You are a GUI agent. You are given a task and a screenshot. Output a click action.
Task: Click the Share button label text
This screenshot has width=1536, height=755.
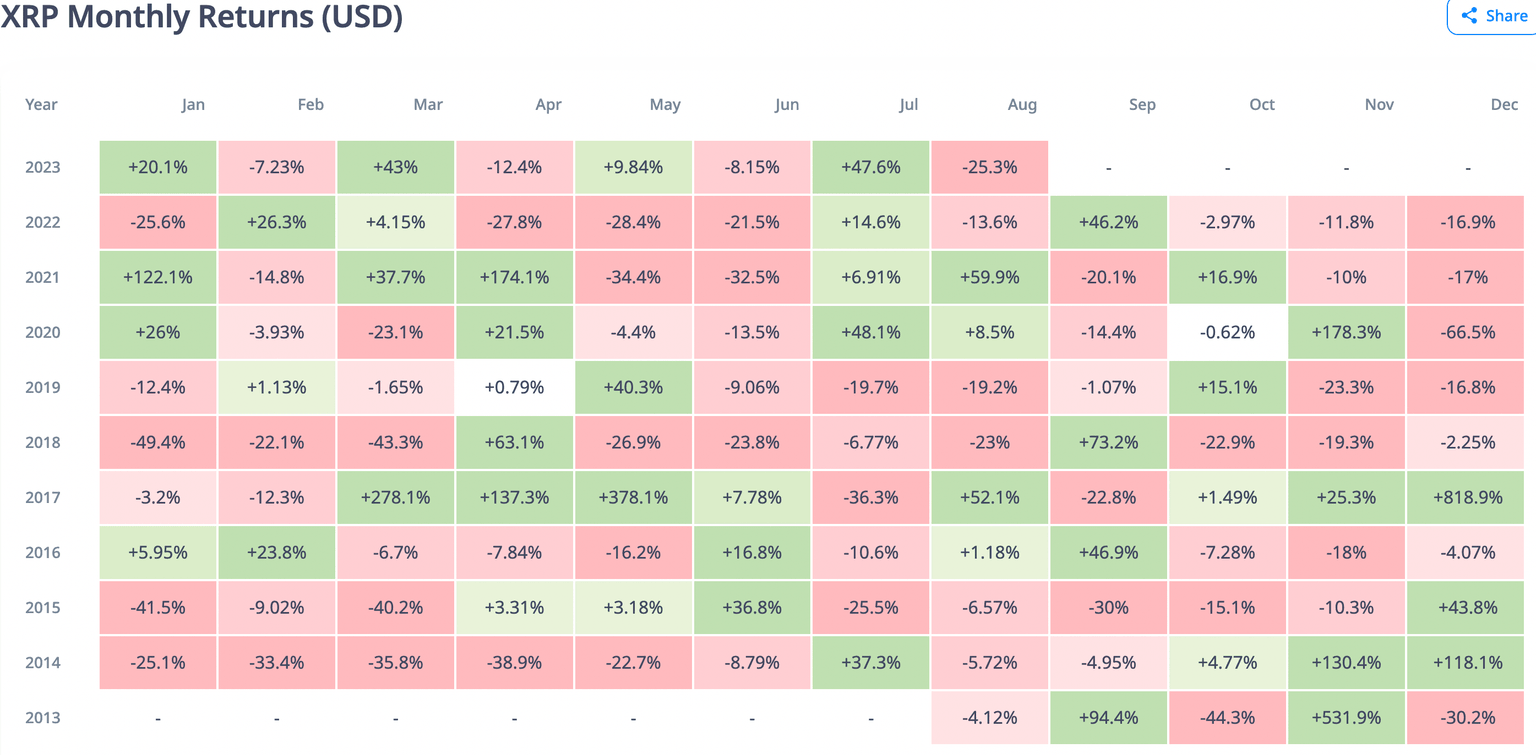[x=1503, y=15]
